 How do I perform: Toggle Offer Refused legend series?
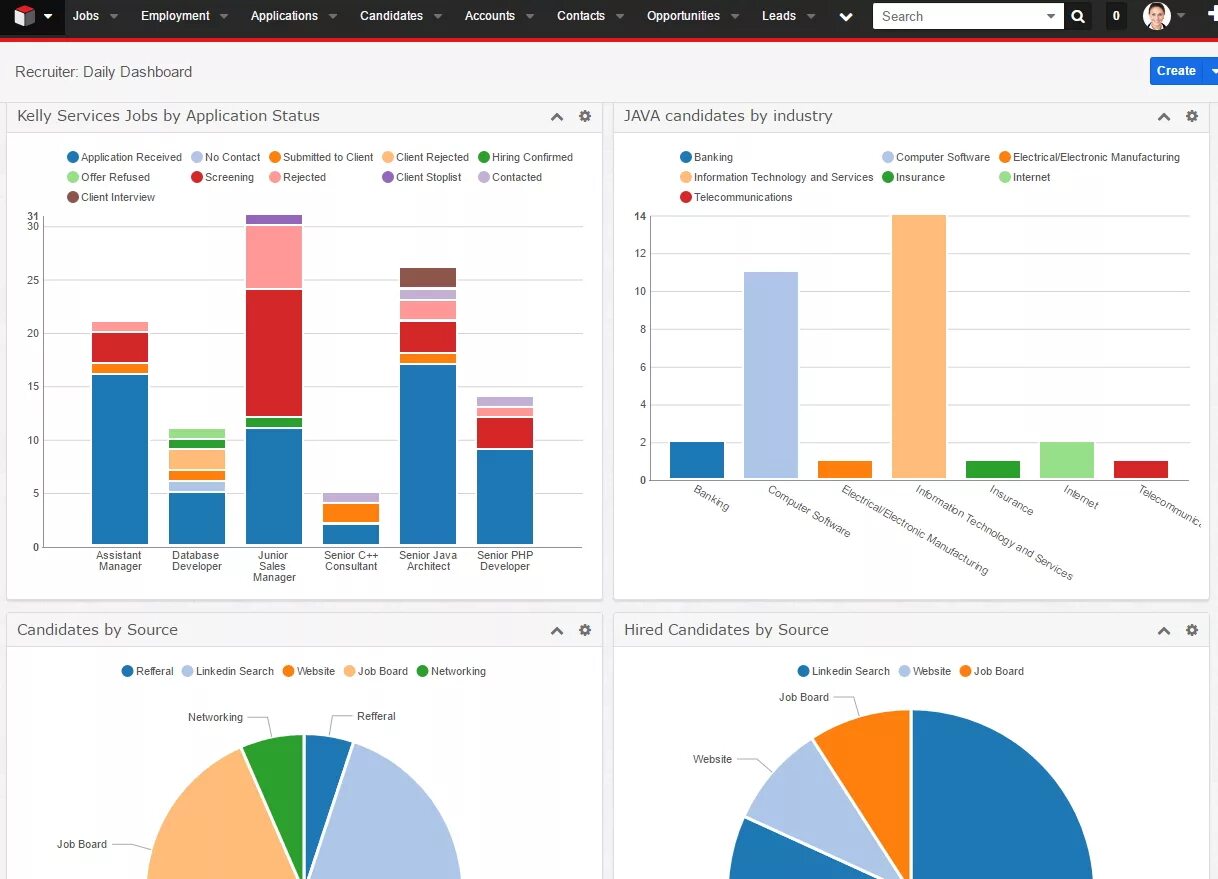click(108, 177)
